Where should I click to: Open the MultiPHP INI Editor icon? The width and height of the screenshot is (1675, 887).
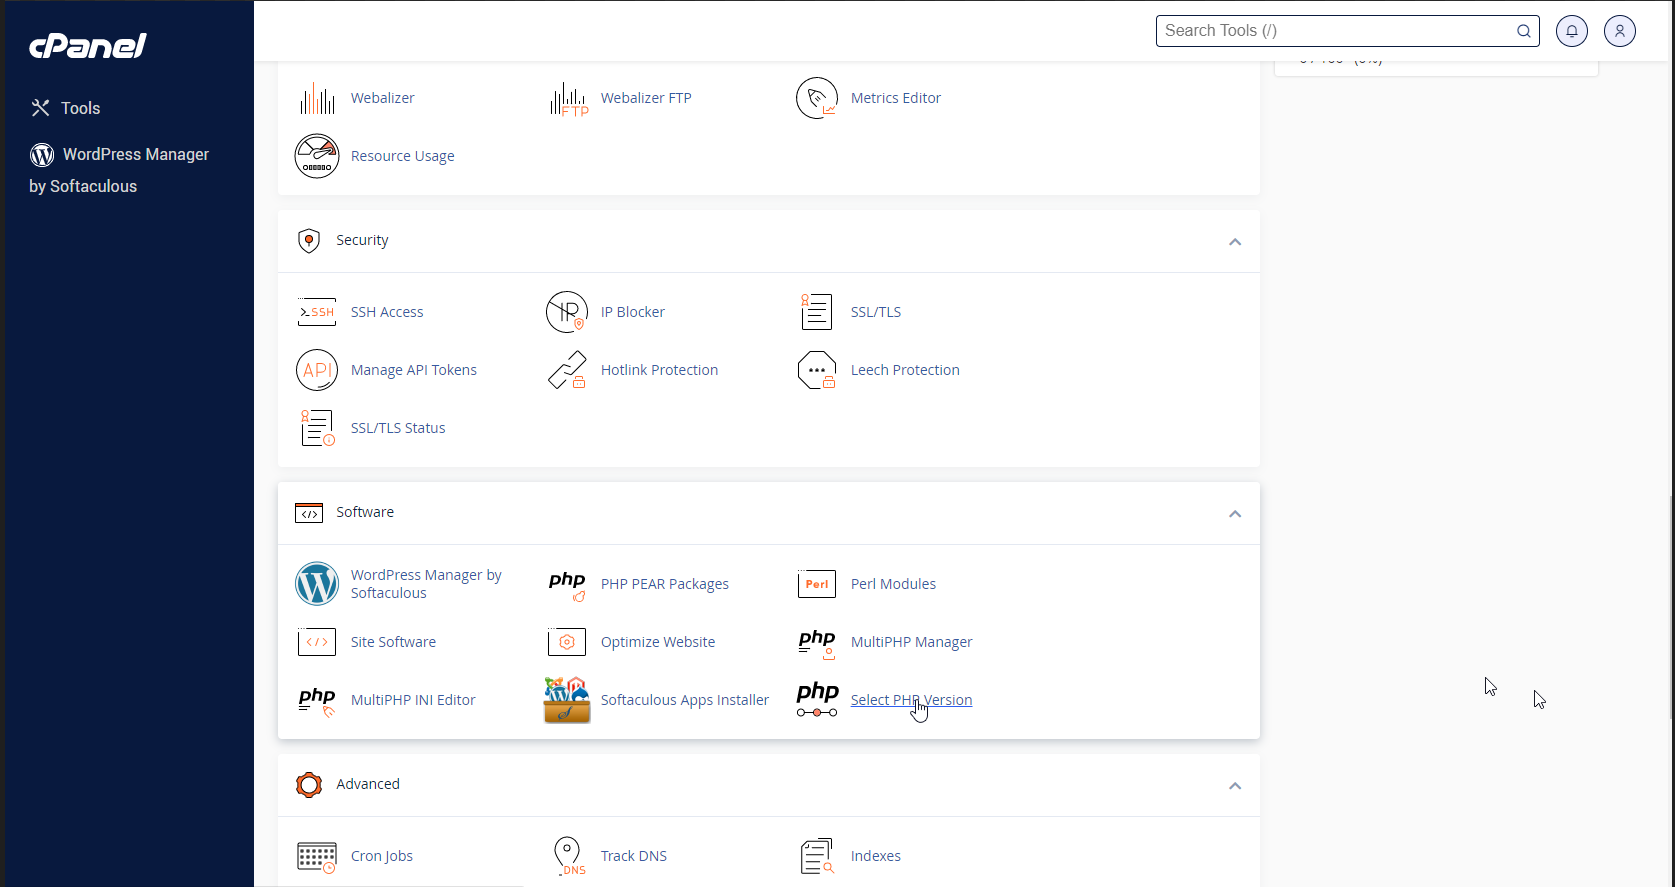coord(317,700)
